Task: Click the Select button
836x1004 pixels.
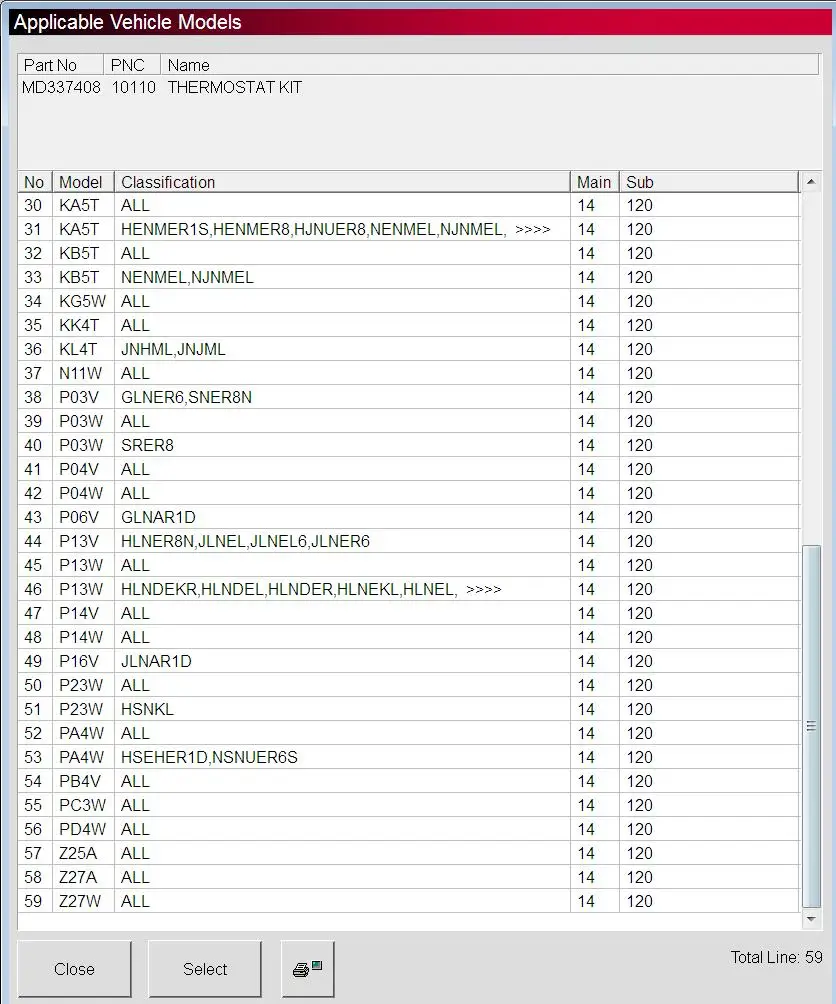Action: pos(205,969)
